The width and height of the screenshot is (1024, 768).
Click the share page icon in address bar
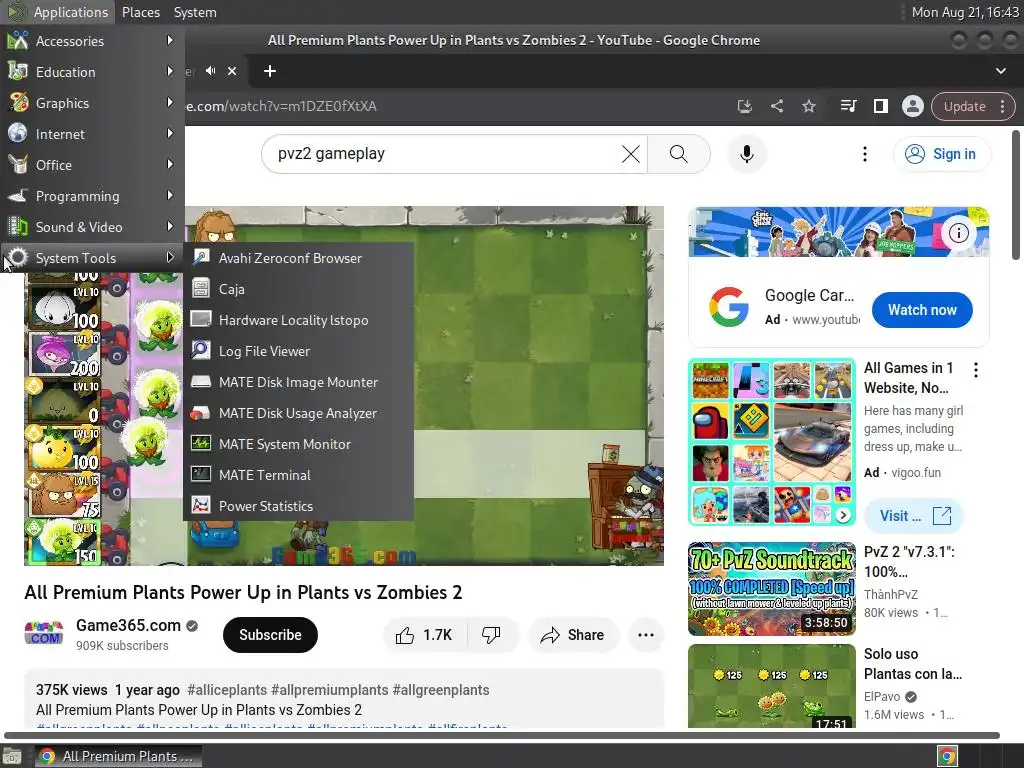pos(776,106)
